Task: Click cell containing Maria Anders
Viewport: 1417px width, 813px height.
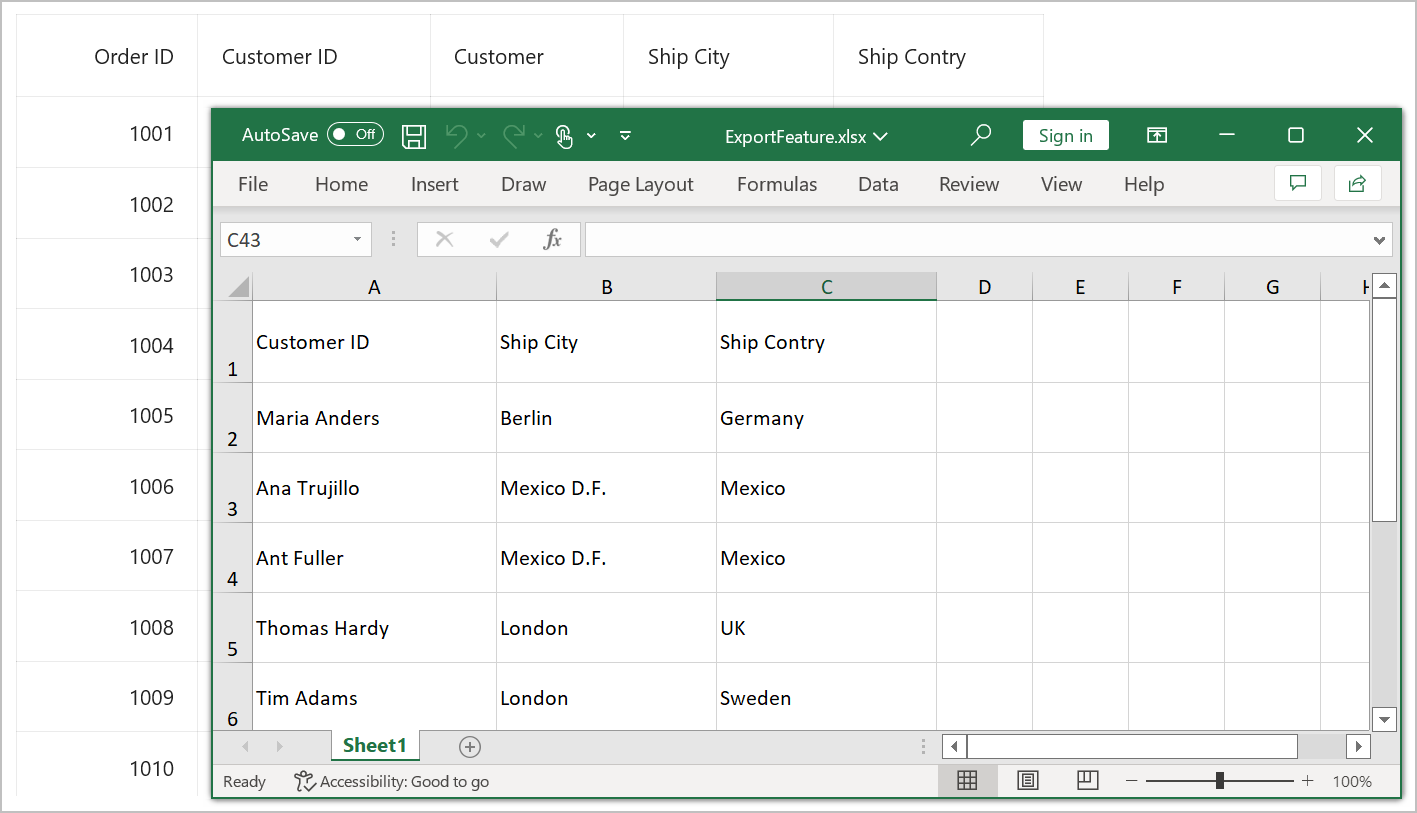Action: point(374,418)
